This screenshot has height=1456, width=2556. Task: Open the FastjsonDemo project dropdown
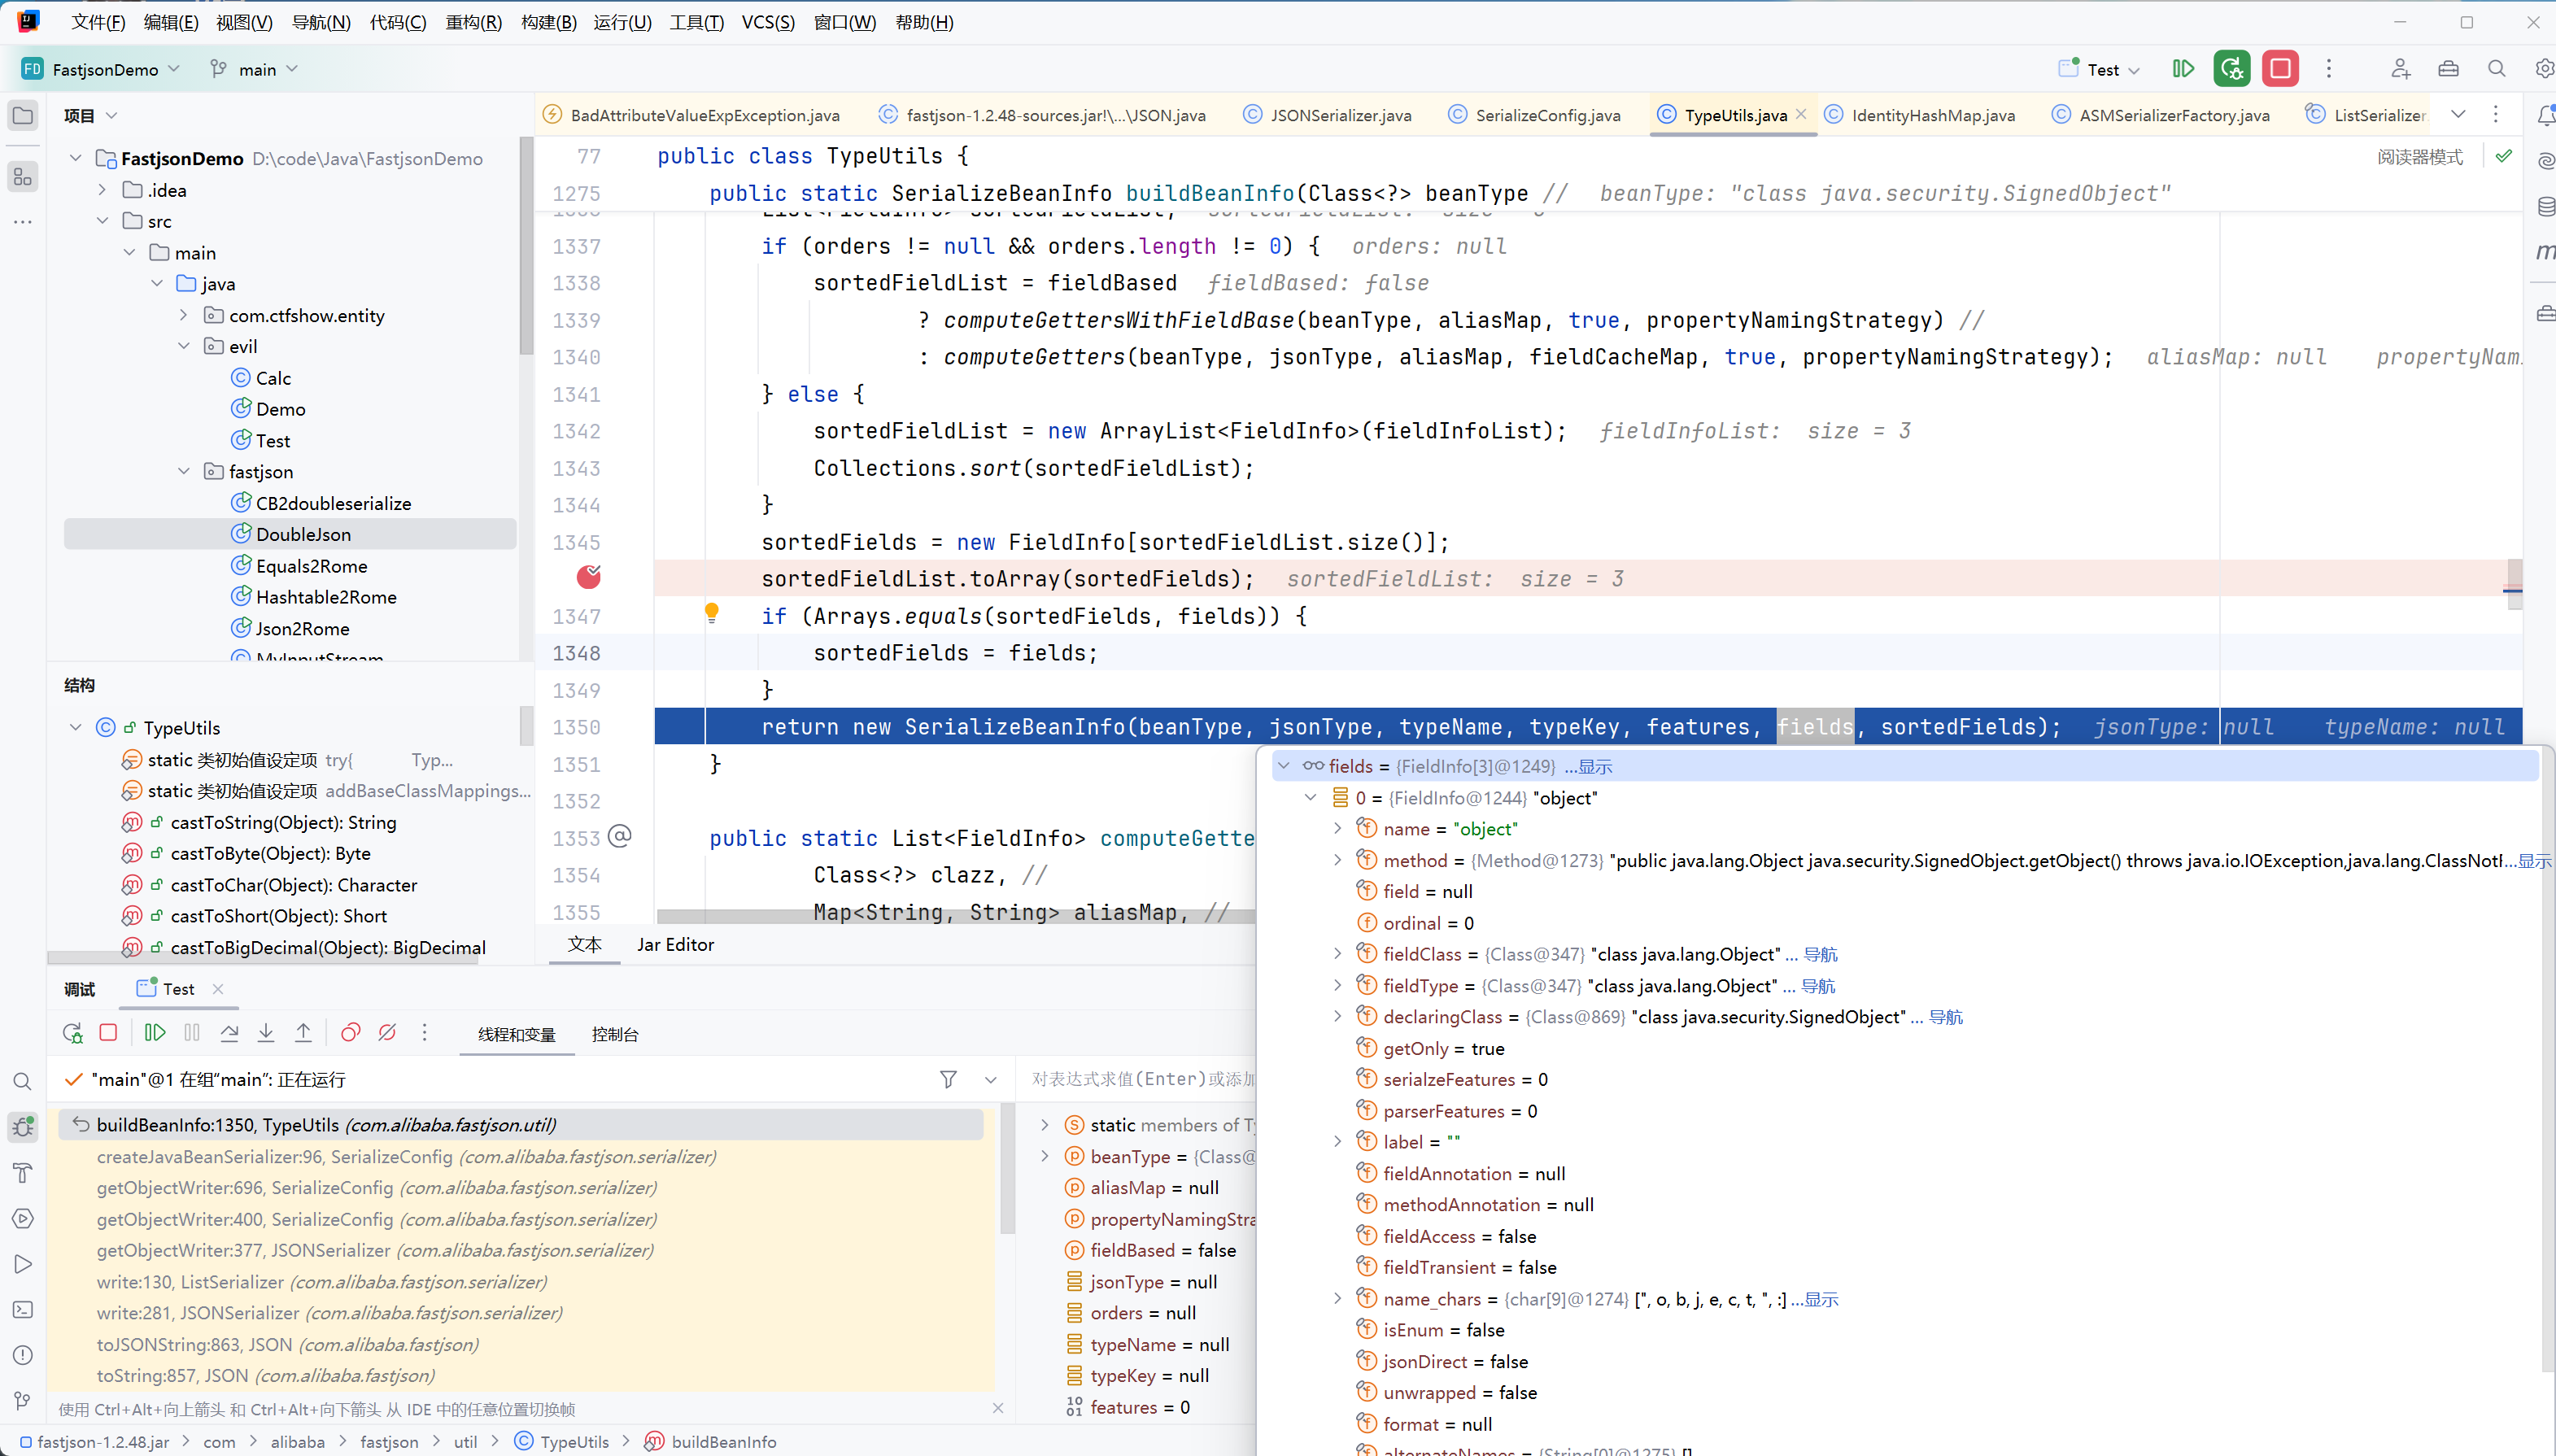pyautogui.click(x=101, y=69)
